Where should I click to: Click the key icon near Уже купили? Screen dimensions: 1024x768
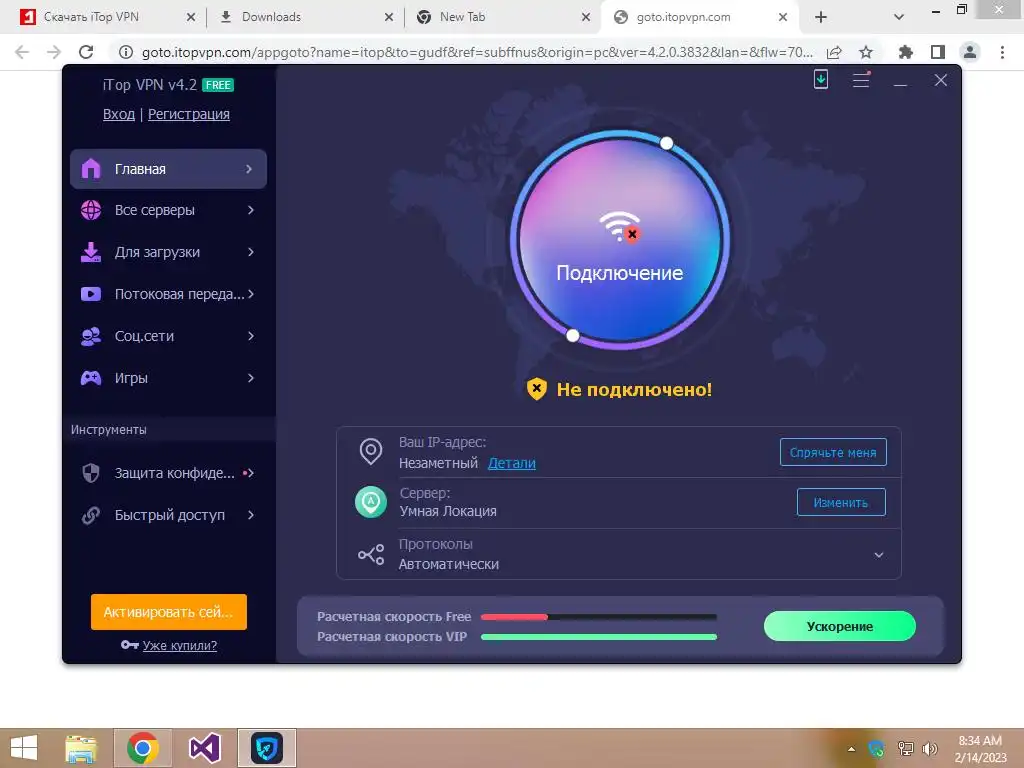pos(129,645)
